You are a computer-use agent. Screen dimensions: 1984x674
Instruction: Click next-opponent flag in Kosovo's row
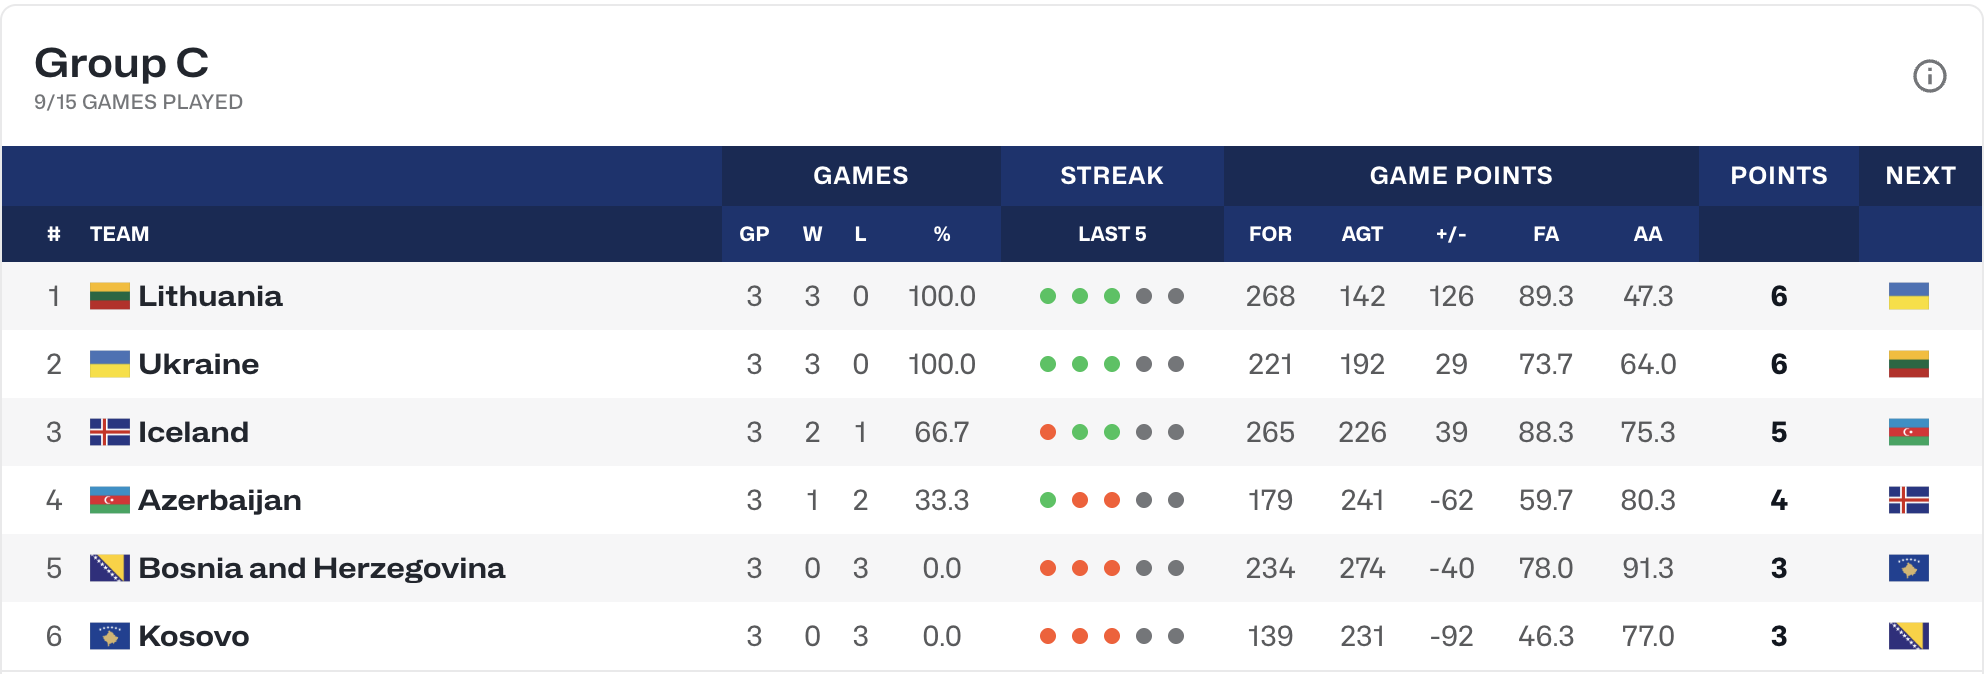coord(1908,636)
